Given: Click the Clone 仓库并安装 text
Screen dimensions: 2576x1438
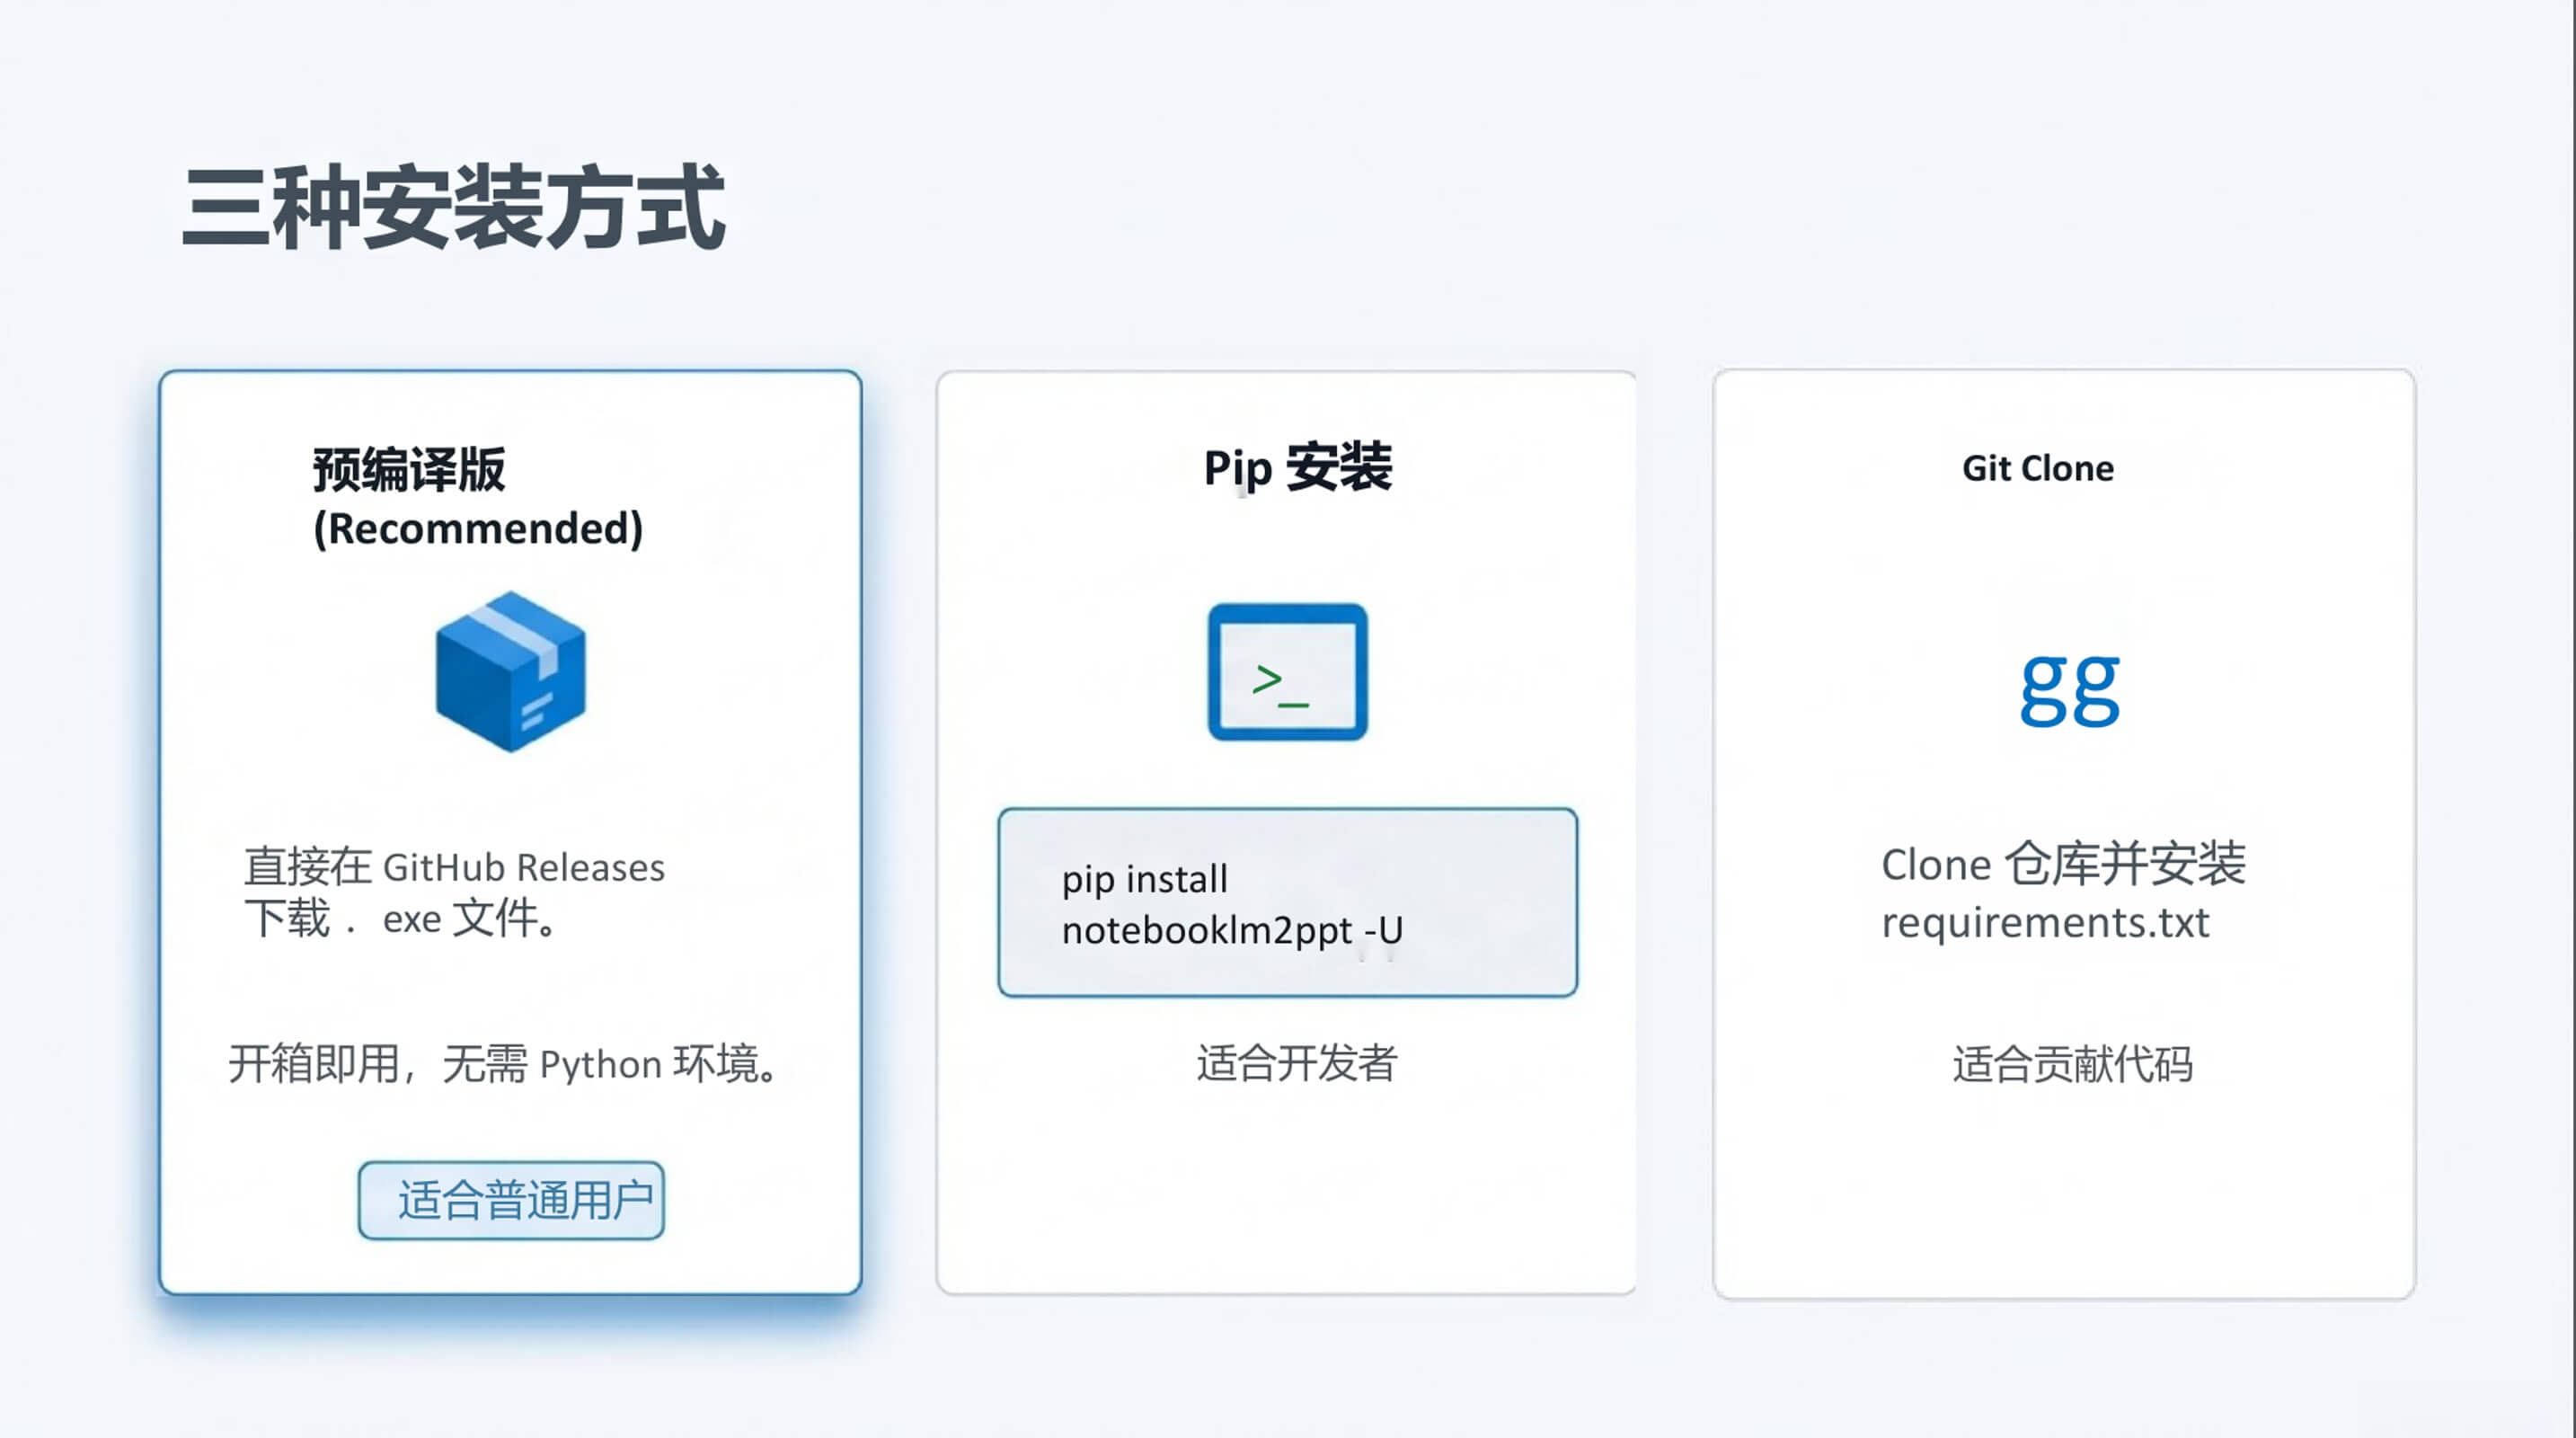Looking at the screenshot, I should (x=2063, y=864).
